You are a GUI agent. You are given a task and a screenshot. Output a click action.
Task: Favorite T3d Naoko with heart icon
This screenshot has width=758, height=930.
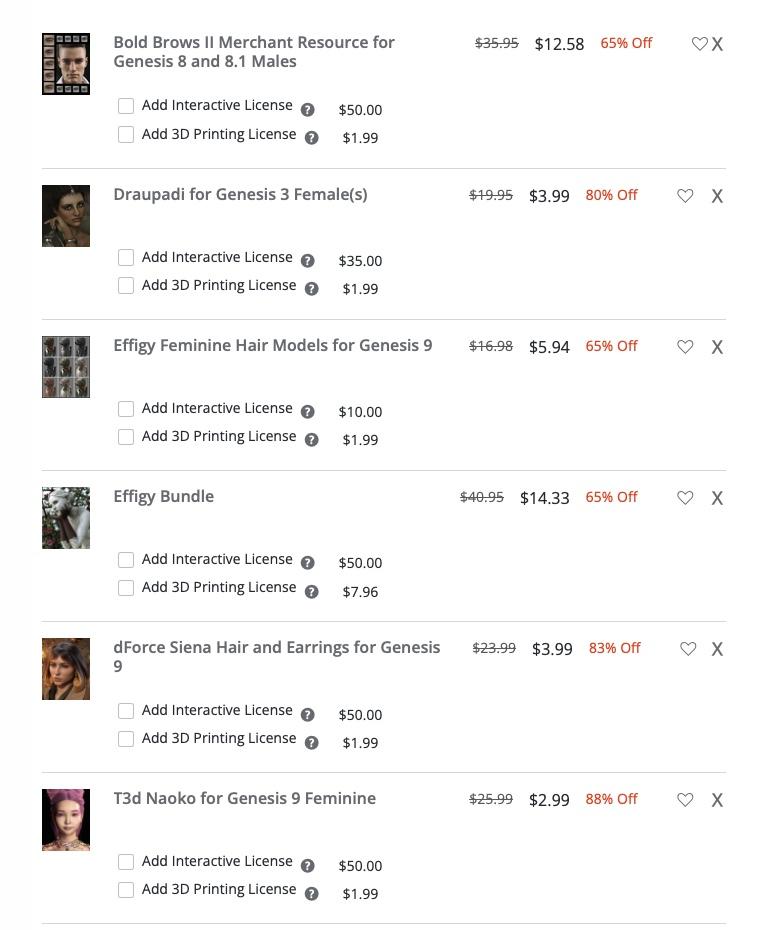point(685,800)
